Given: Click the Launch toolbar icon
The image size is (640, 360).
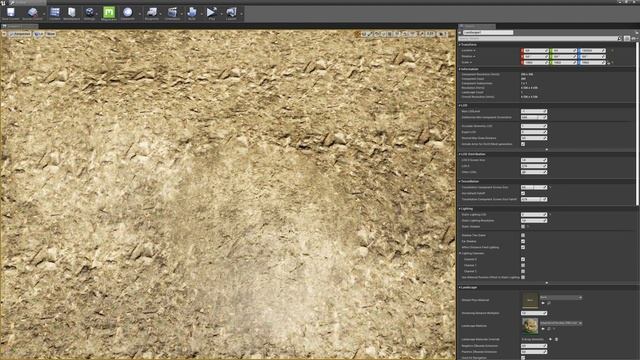Looking at the screenshot, I should click(x=231, y=13).
